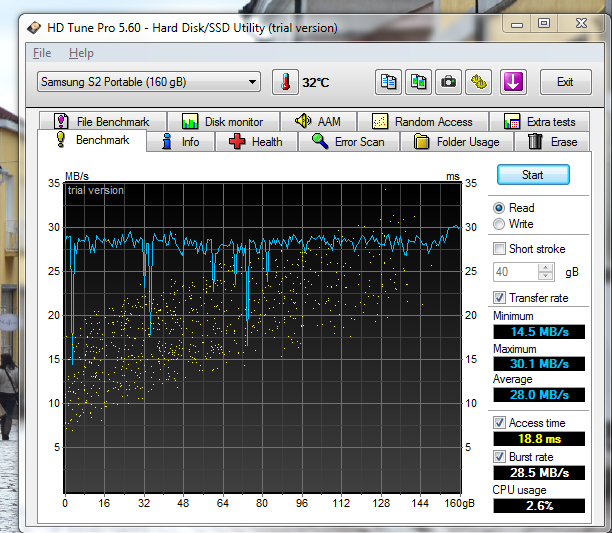This screenshot has width=612, height=533.
Task: Open options via wrench icon
Action: (x=479, y=82)
